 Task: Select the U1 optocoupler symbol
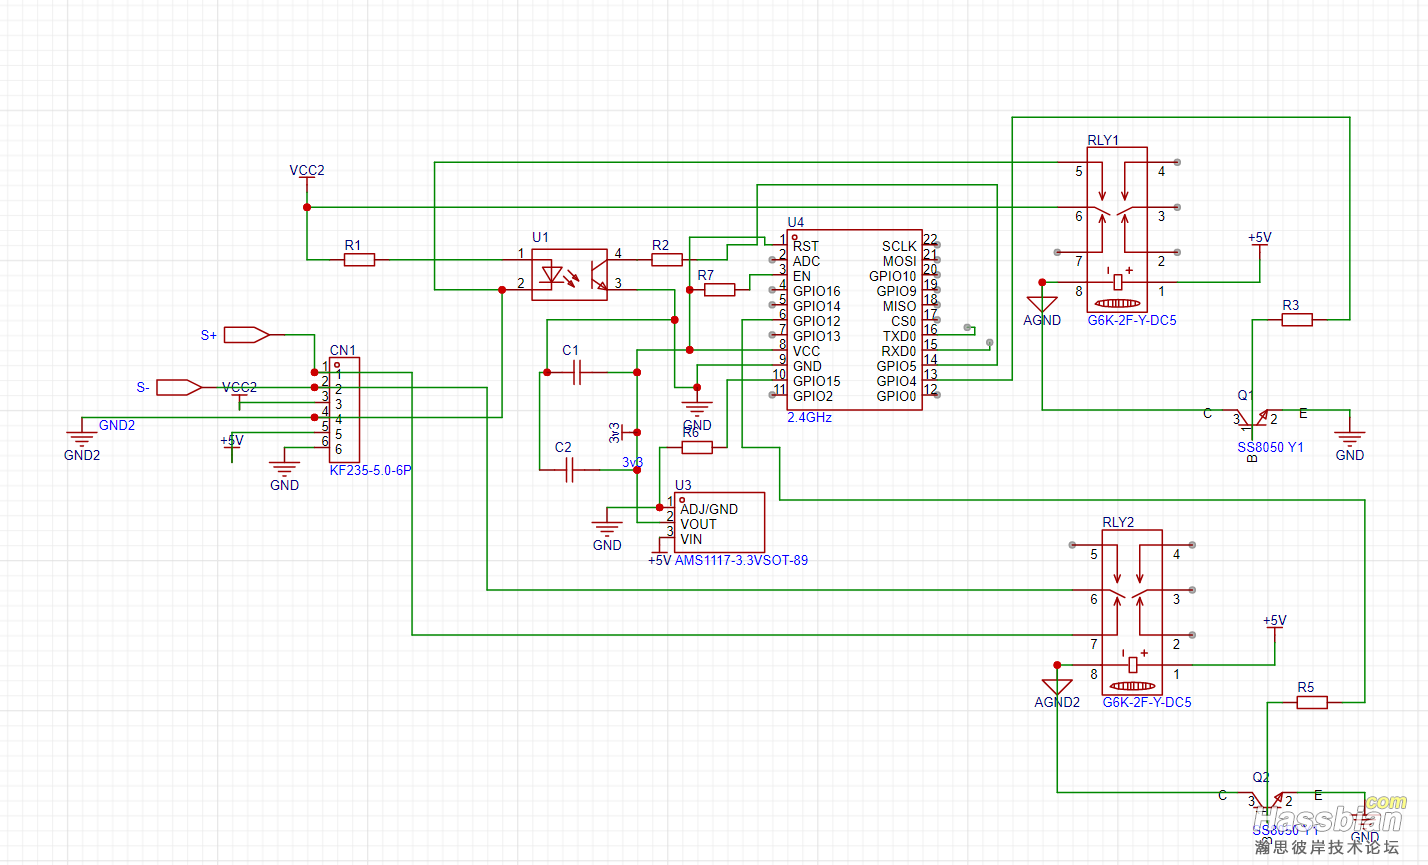[x=569, y=275]
